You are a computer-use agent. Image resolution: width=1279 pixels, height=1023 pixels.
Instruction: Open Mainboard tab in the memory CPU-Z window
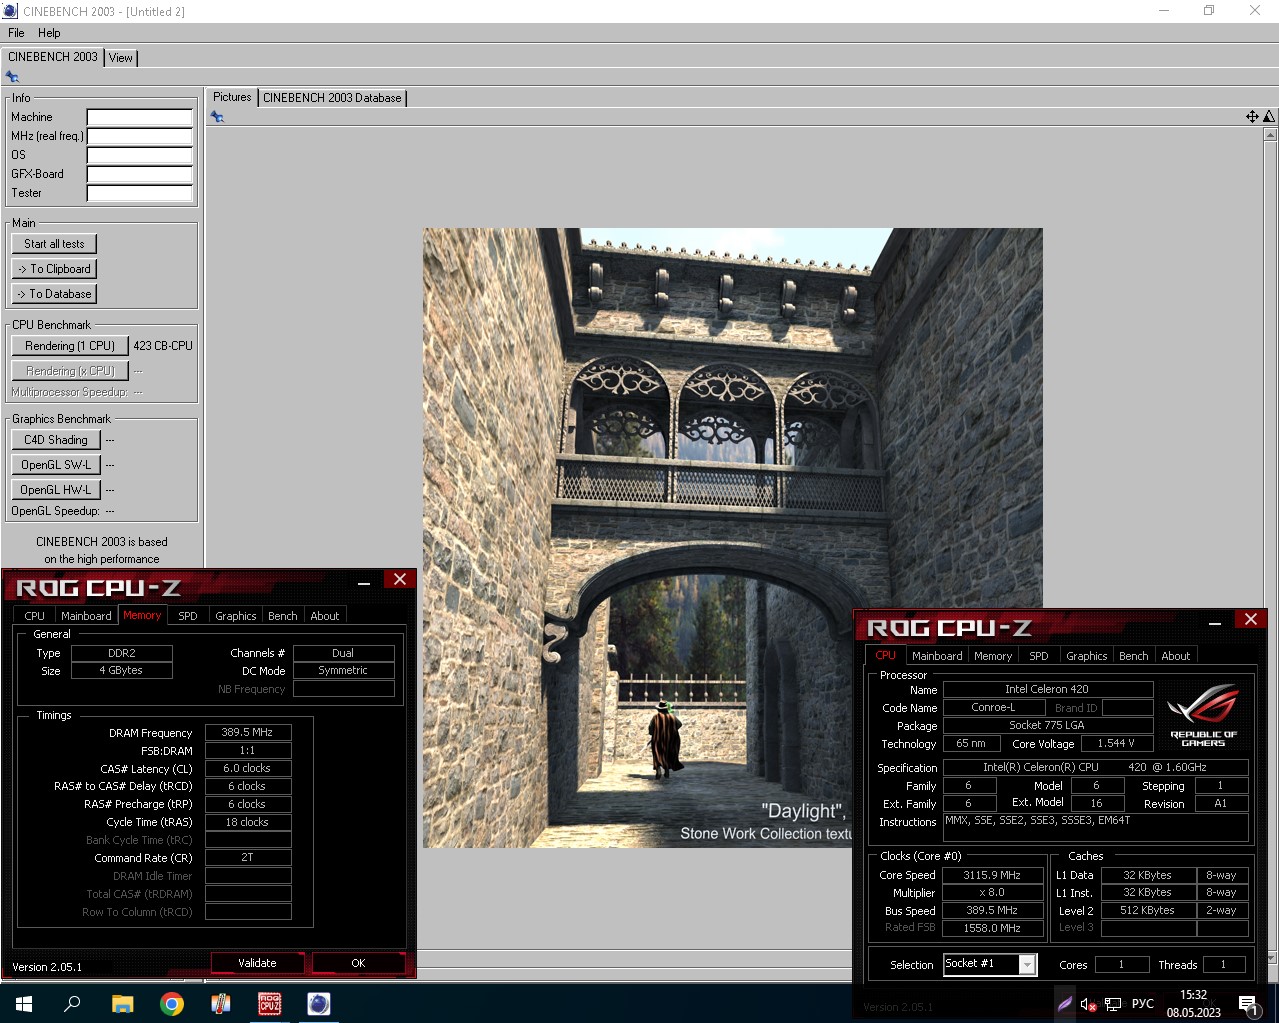86,616
